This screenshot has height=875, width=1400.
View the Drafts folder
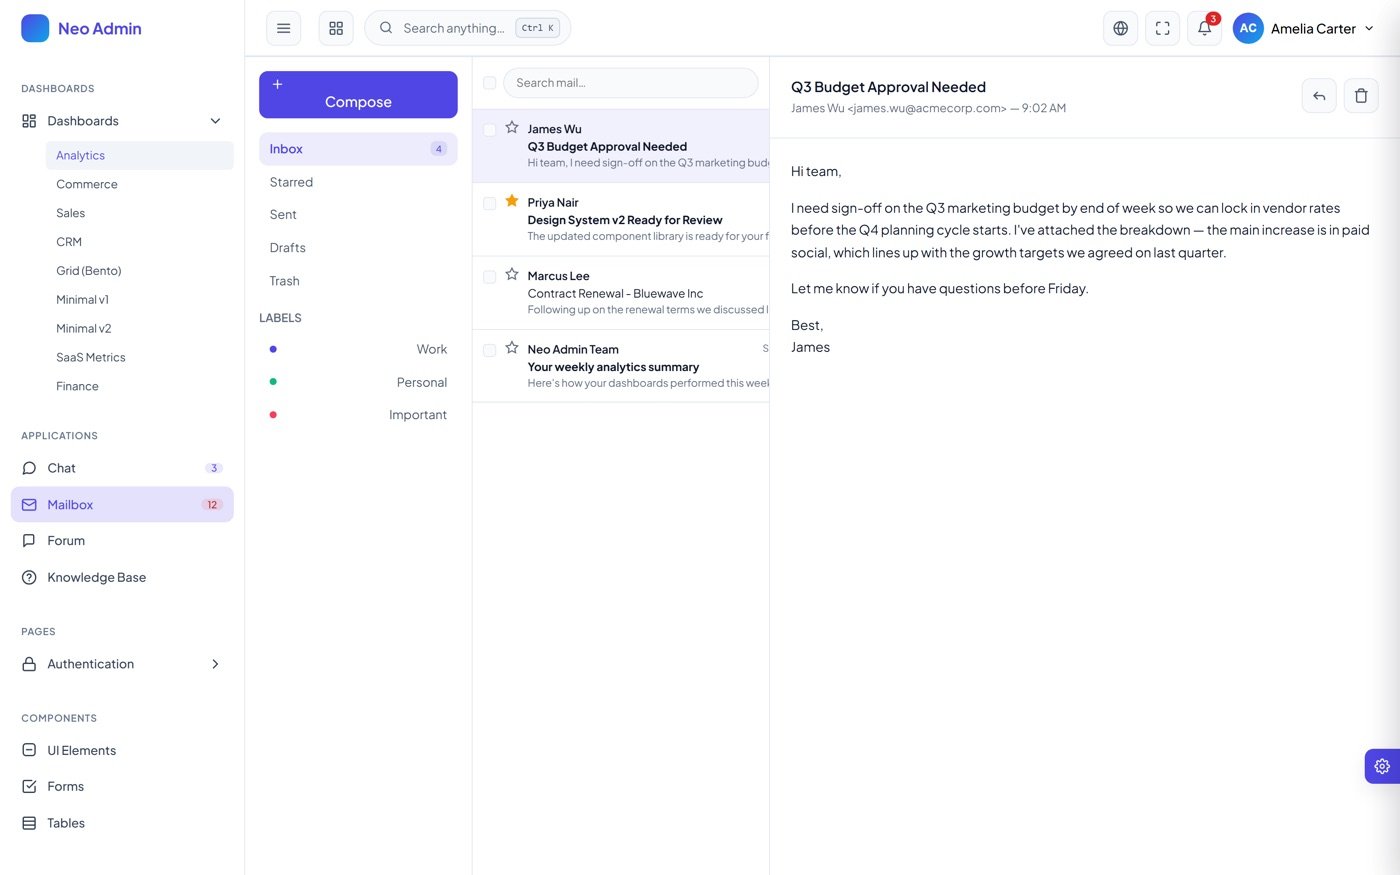tap(358, 248)
